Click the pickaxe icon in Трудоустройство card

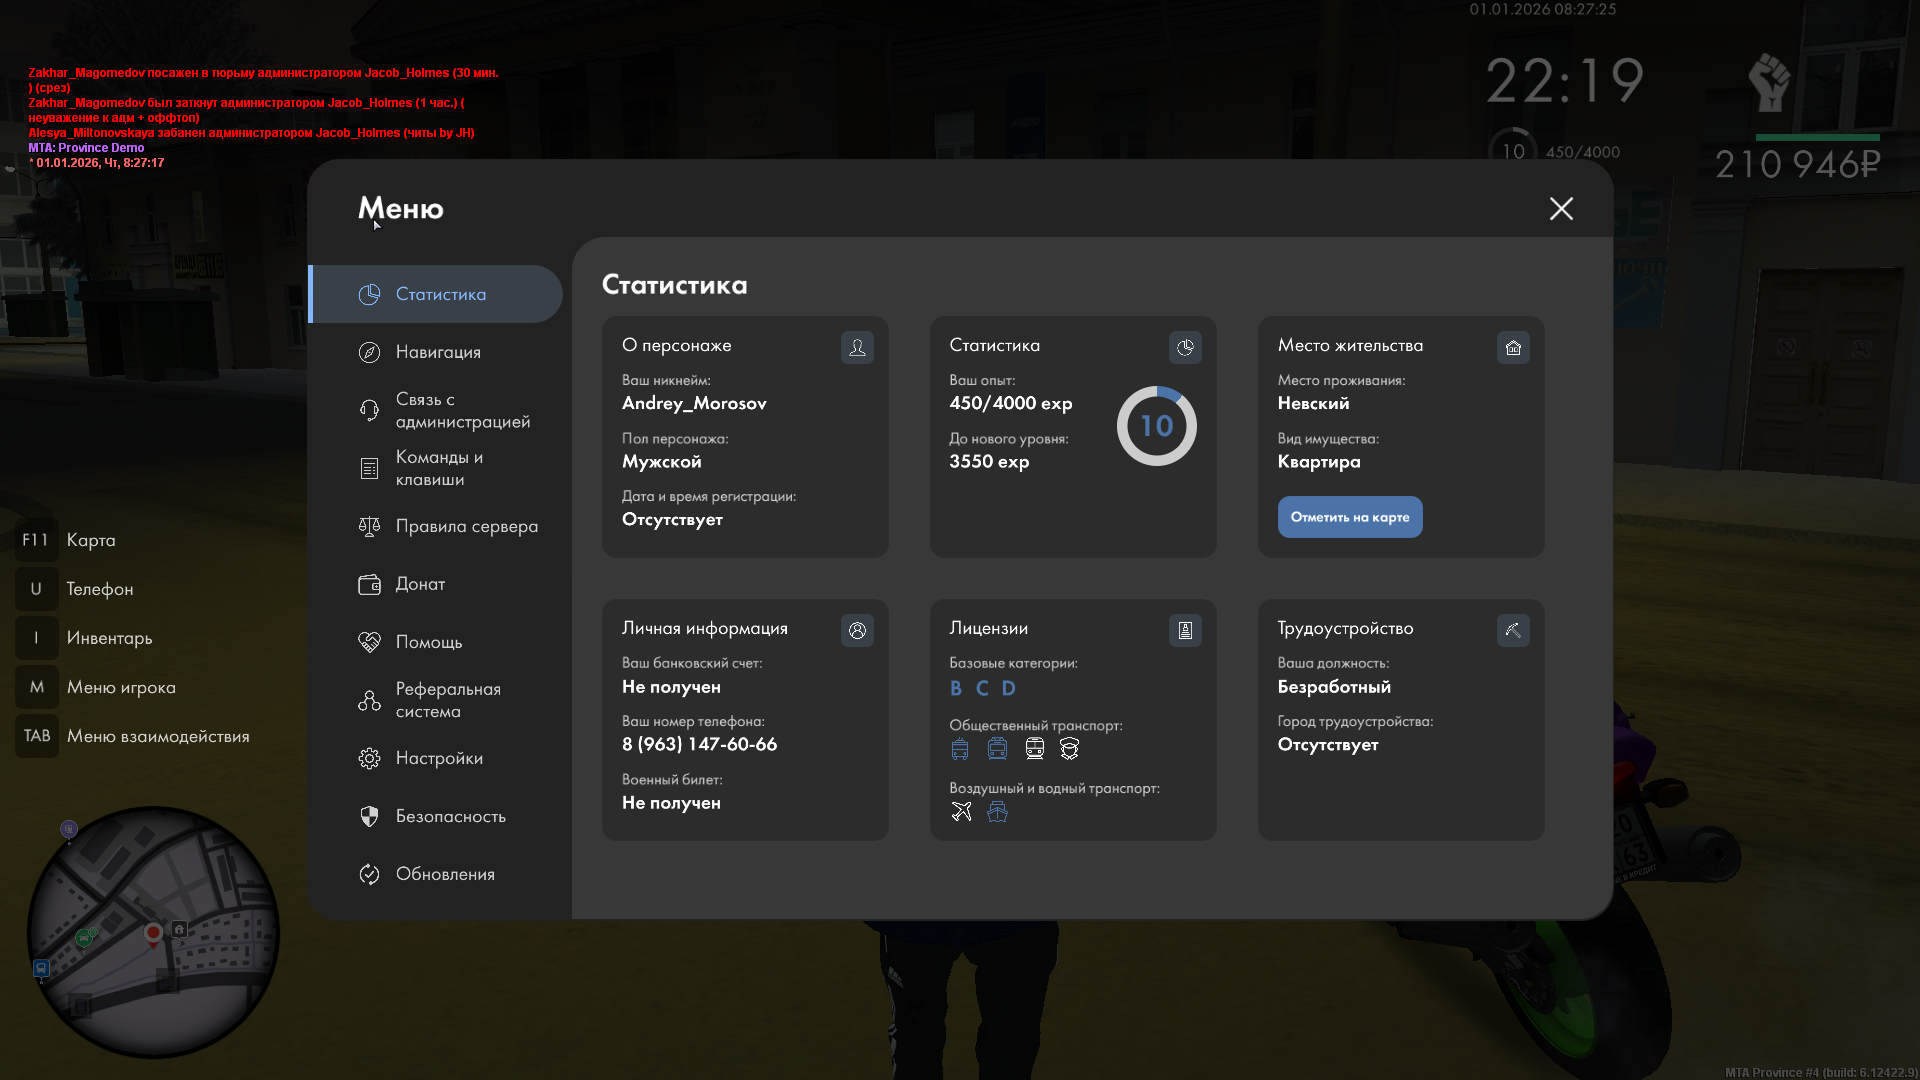[x=1513, y=630]
